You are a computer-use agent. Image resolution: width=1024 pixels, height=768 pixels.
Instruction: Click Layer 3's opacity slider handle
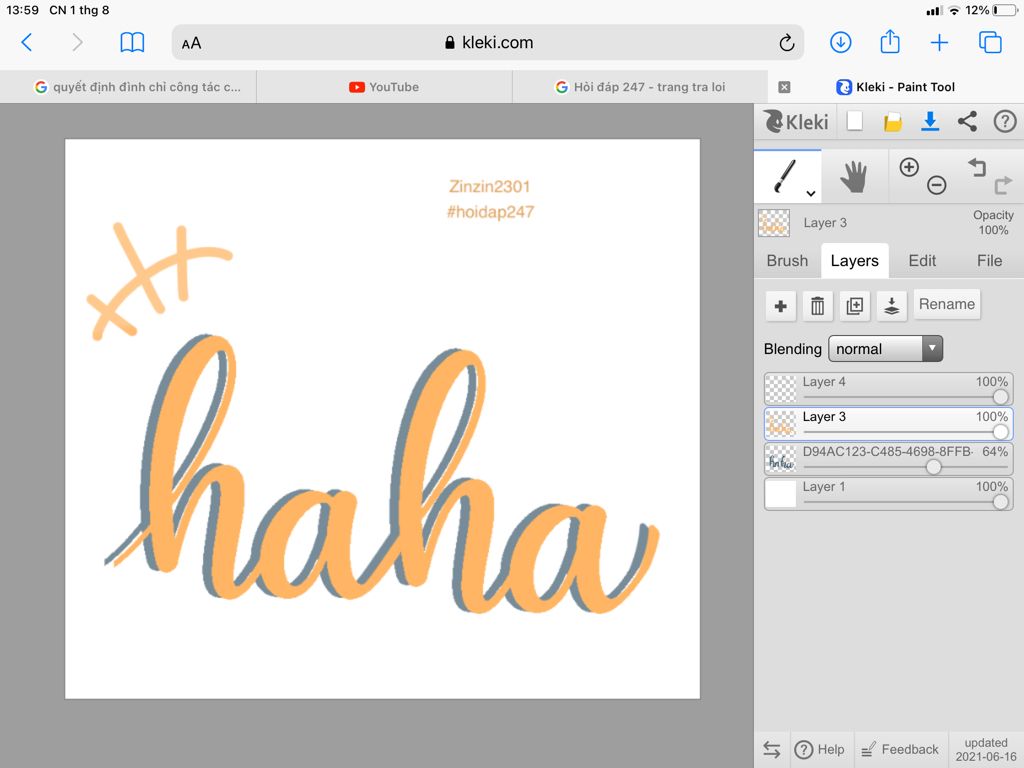coord(1000,432)
